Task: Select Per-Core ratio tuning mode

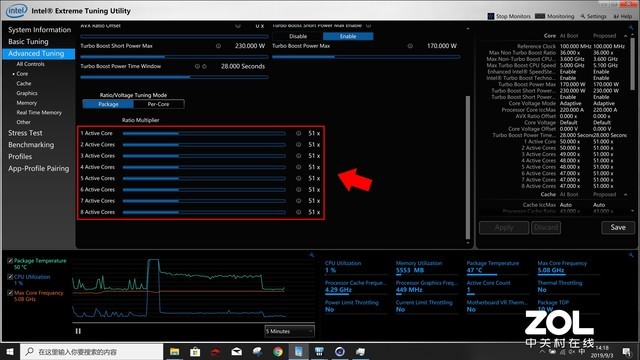Action: click(158, 104)
